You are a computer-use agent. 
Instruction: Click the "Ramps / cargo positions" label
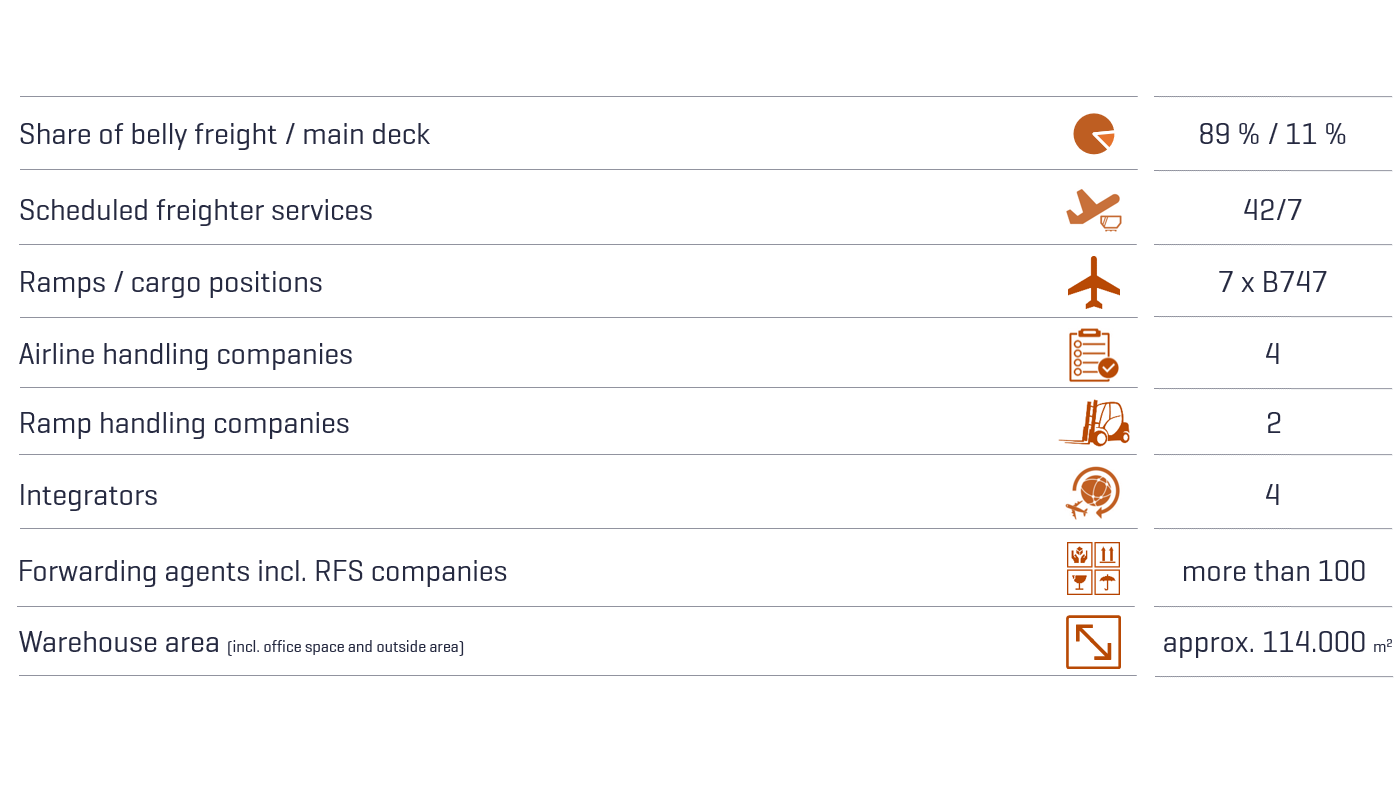coord(171,283)
